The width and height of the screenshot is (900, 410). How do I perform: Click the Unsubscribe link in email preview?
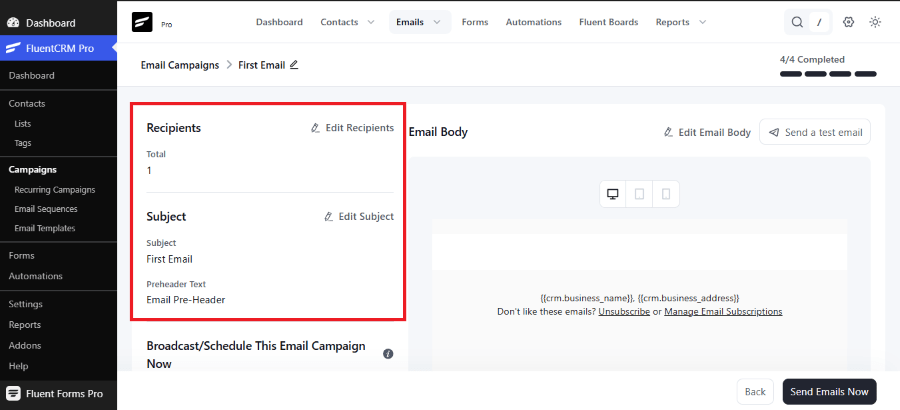[x=624, y=311]
